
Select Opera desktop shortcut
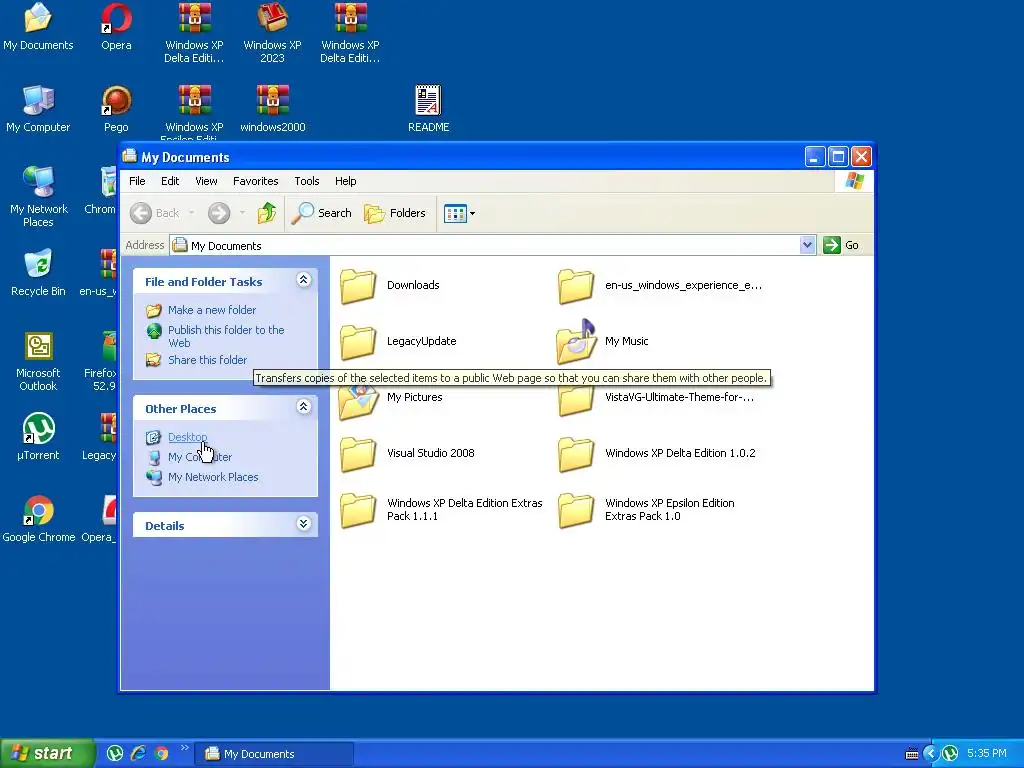pos(116,27)
